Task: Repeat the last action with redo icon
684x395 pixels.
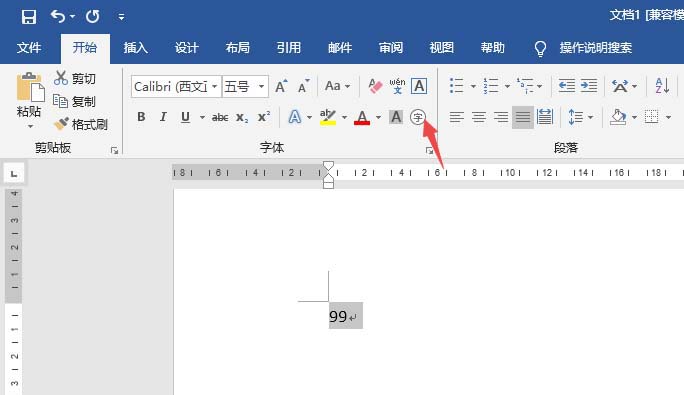Action: coord(92,17)
